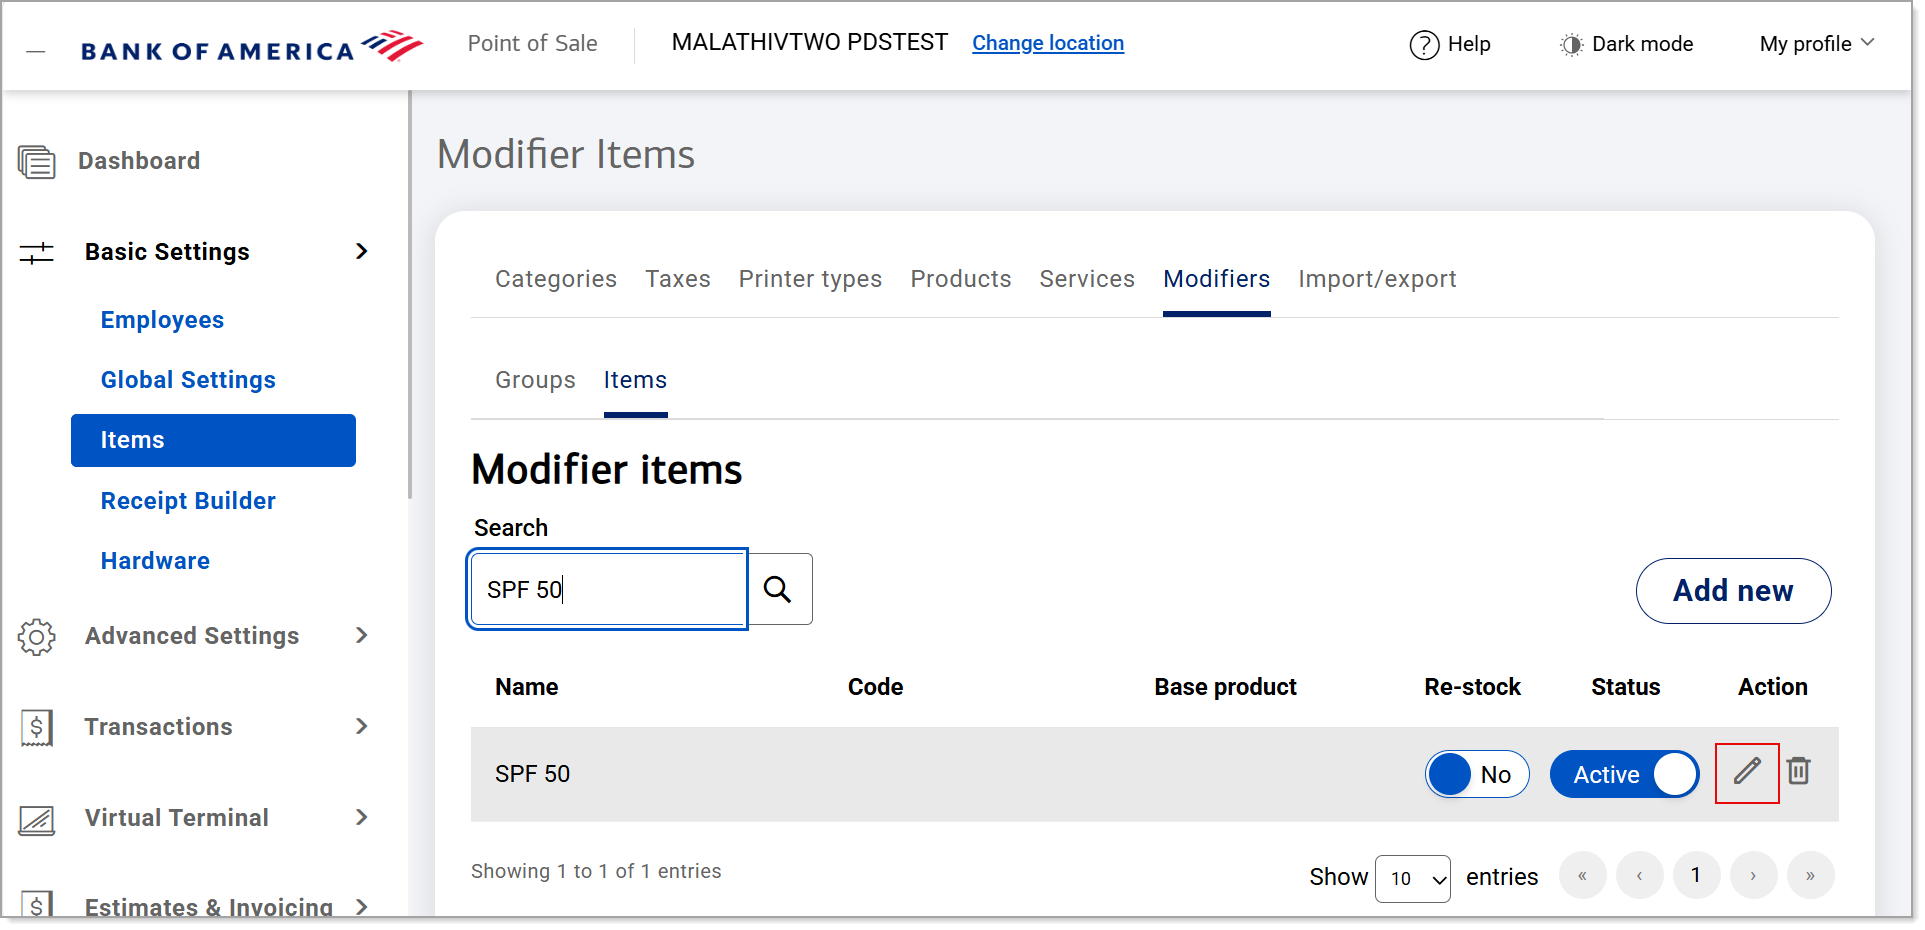
Task: Click the Dark mode sun icon
Action: click(x=1571, y=45)
